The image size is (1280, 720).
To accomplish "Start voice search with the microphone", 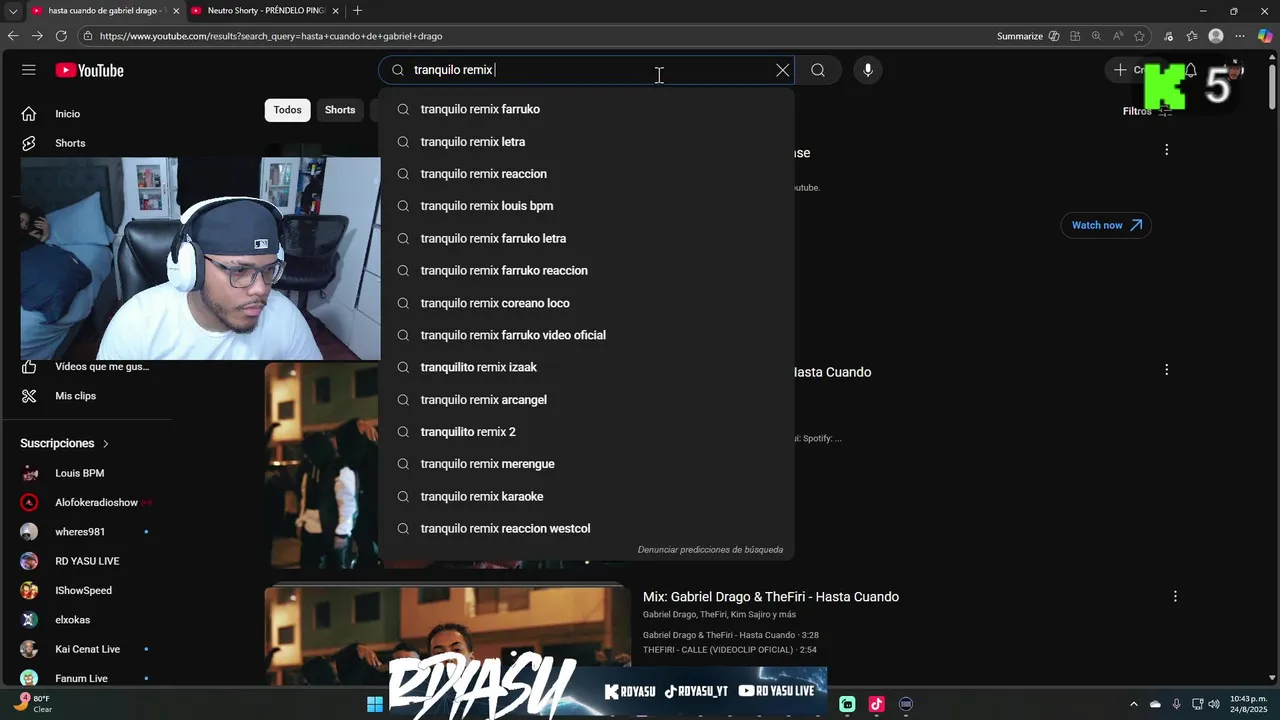I will [x=868, y=70].
